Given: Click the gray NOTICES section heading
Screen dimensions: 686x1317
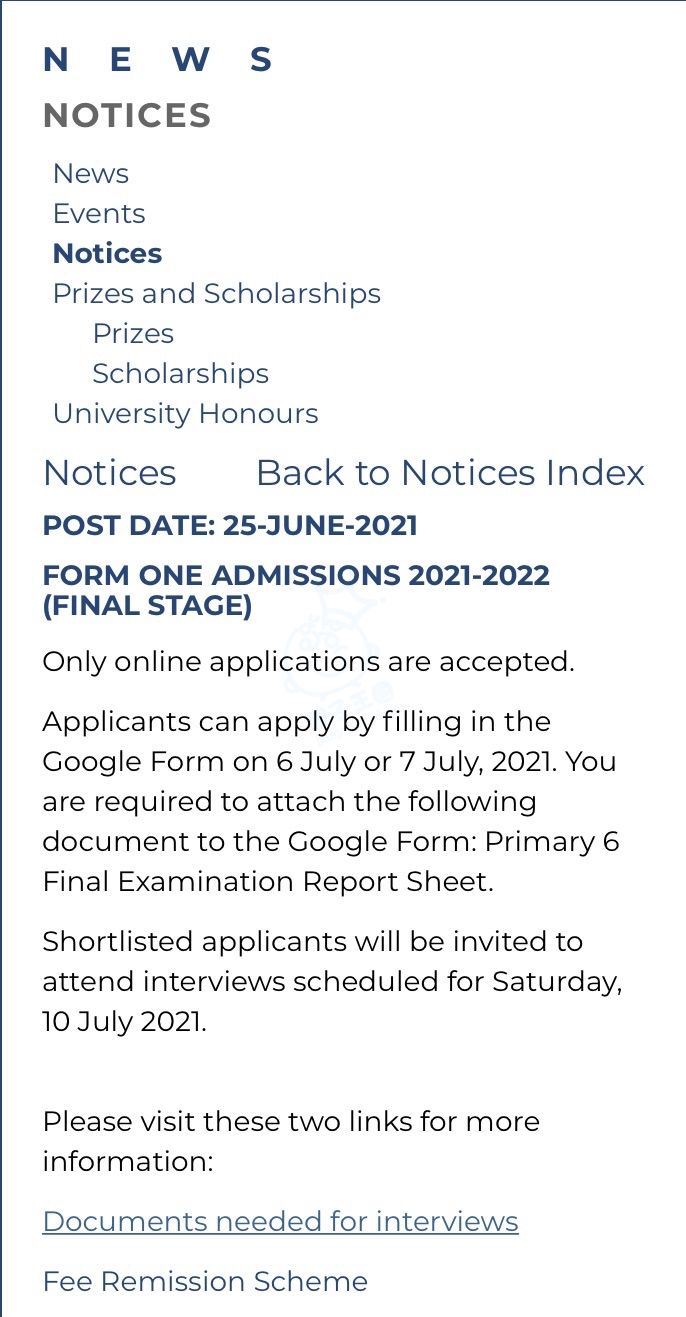Looking at the screenshot, I should [127, 116].
